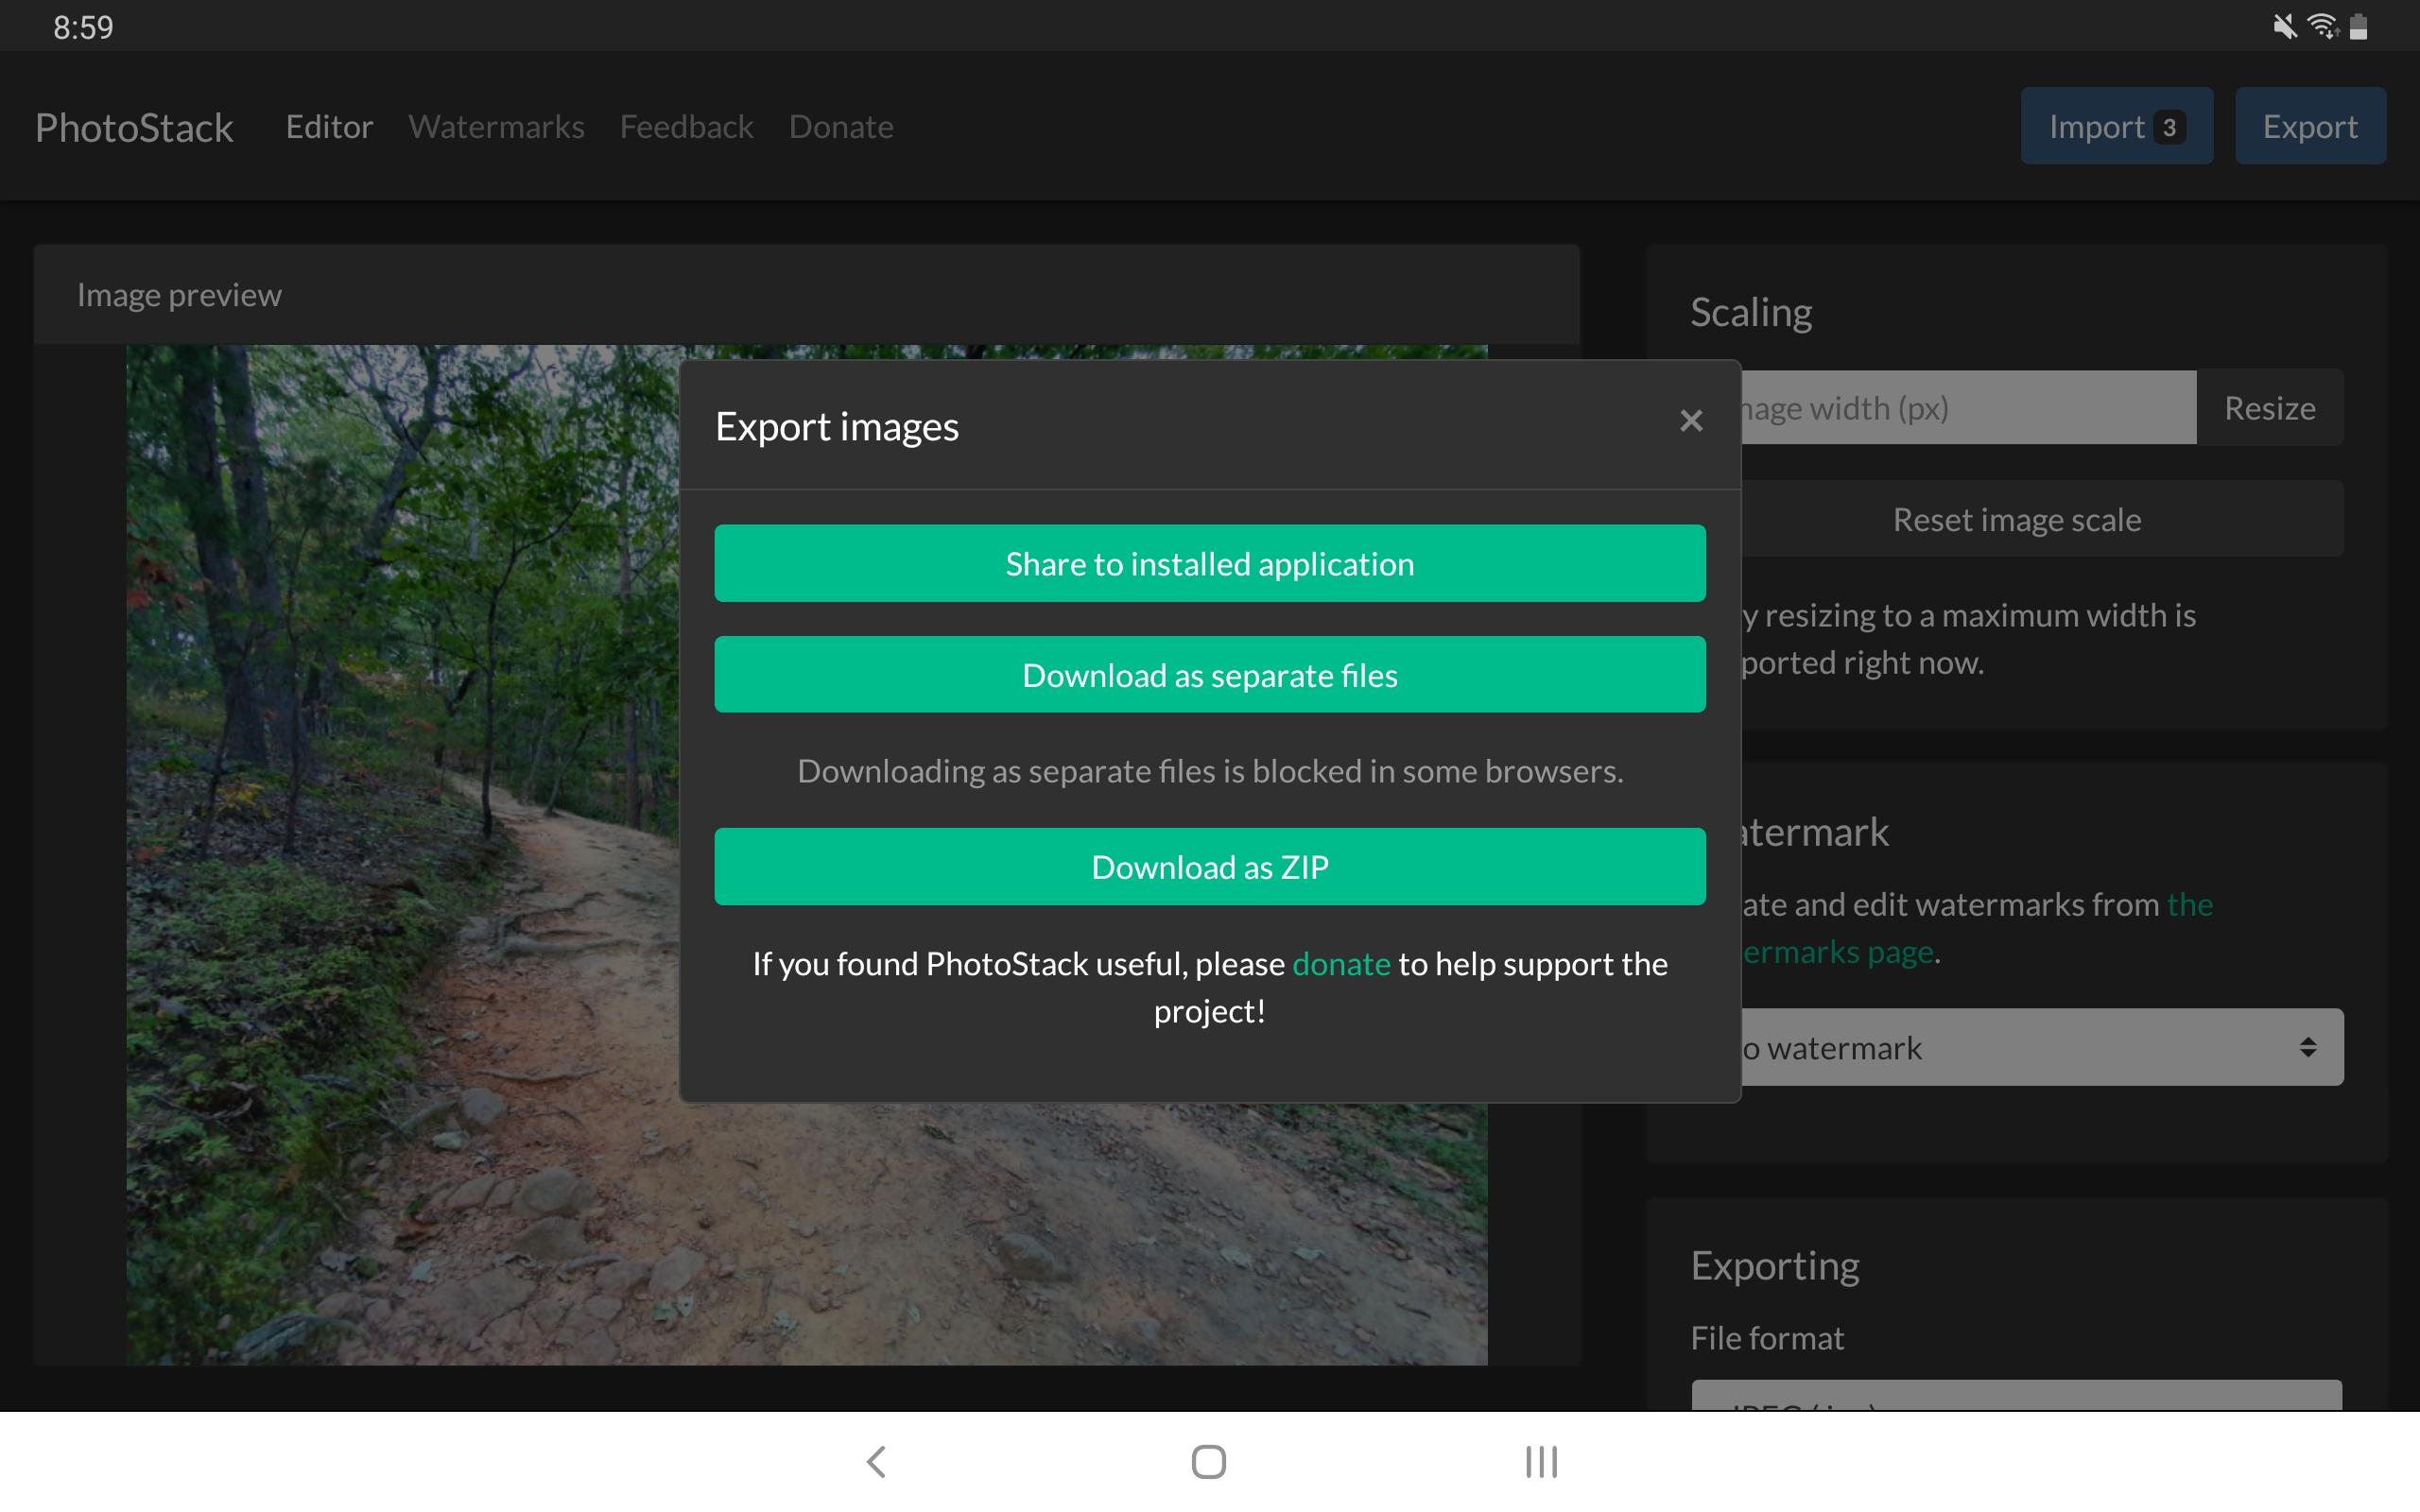This screenshot has width=2420, height=1512.
Task: Click the Import button with badge
Action: 2116,126
